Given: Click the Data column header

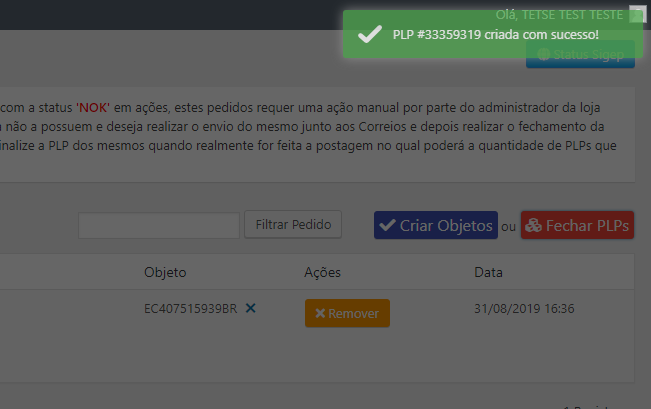Looking at the screenshot, I should coord(488,272).
